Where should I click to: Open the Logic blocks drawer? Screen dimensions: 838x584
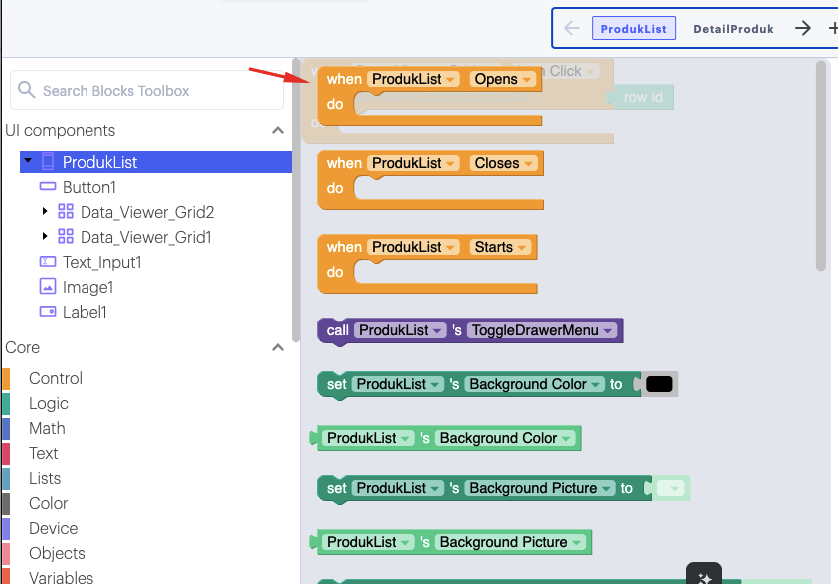tap(51, 403)
